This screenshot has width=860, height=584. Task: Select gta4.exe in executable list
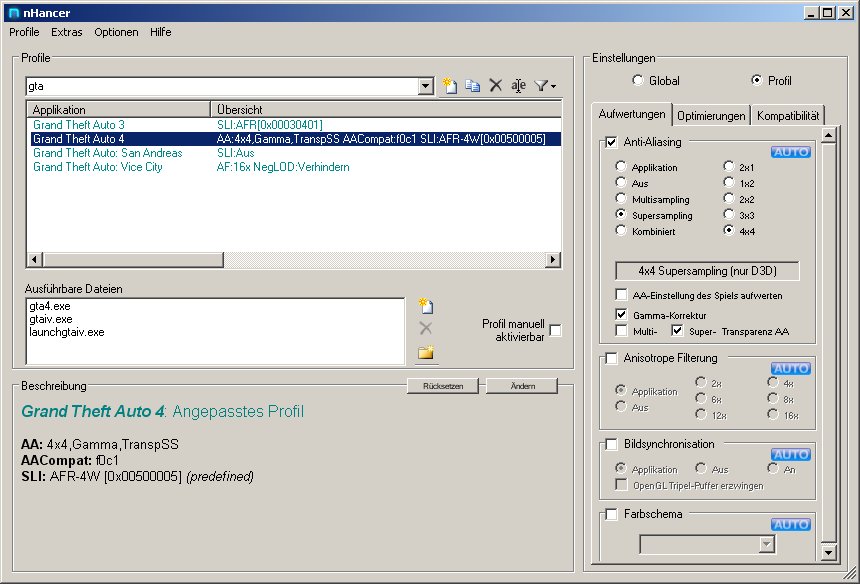coord(50,306)
